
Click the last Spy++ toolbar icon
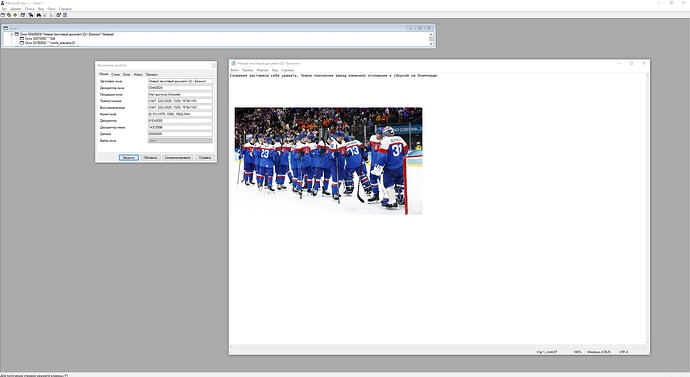point(65,15)
